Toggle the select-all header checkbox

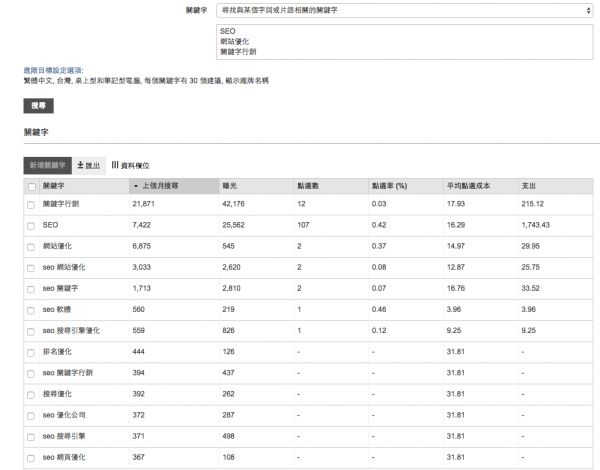[x=32, y=186]
